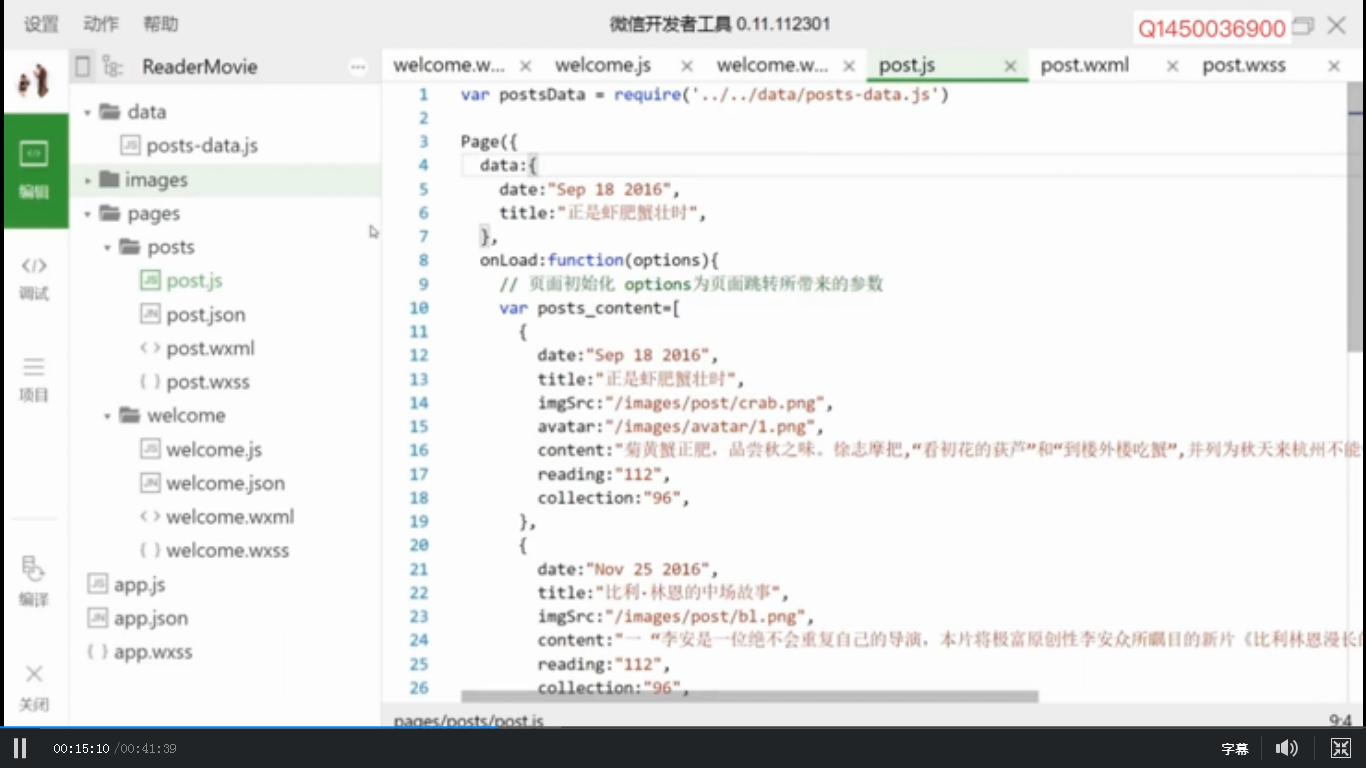1366x768 pixels.
Task: Click the onLoad:function(options) line
Action: point(599,261)
